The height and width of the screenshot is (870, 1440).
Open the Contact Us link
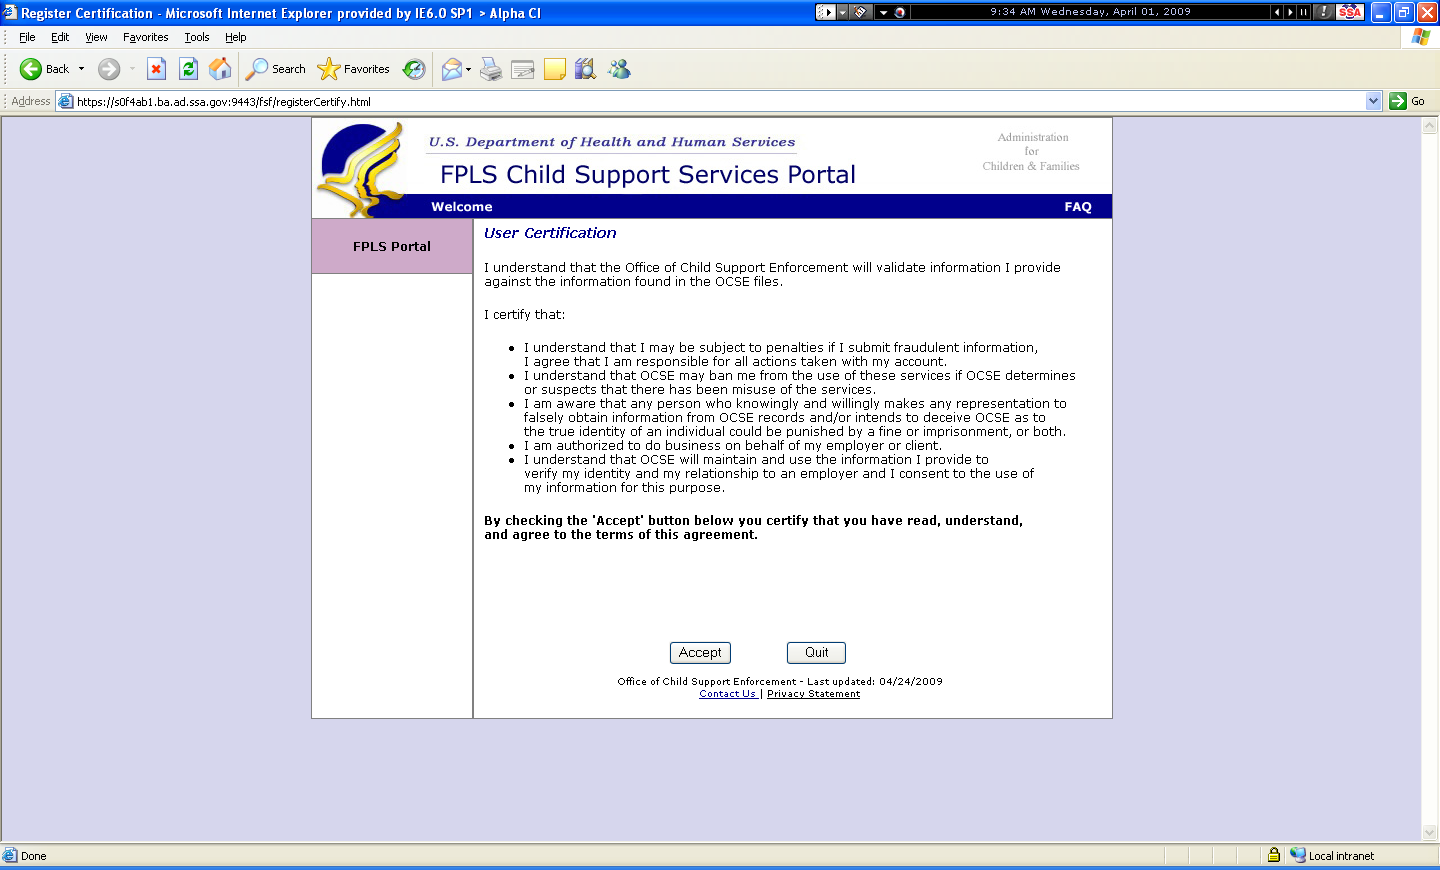coord(728,694)
